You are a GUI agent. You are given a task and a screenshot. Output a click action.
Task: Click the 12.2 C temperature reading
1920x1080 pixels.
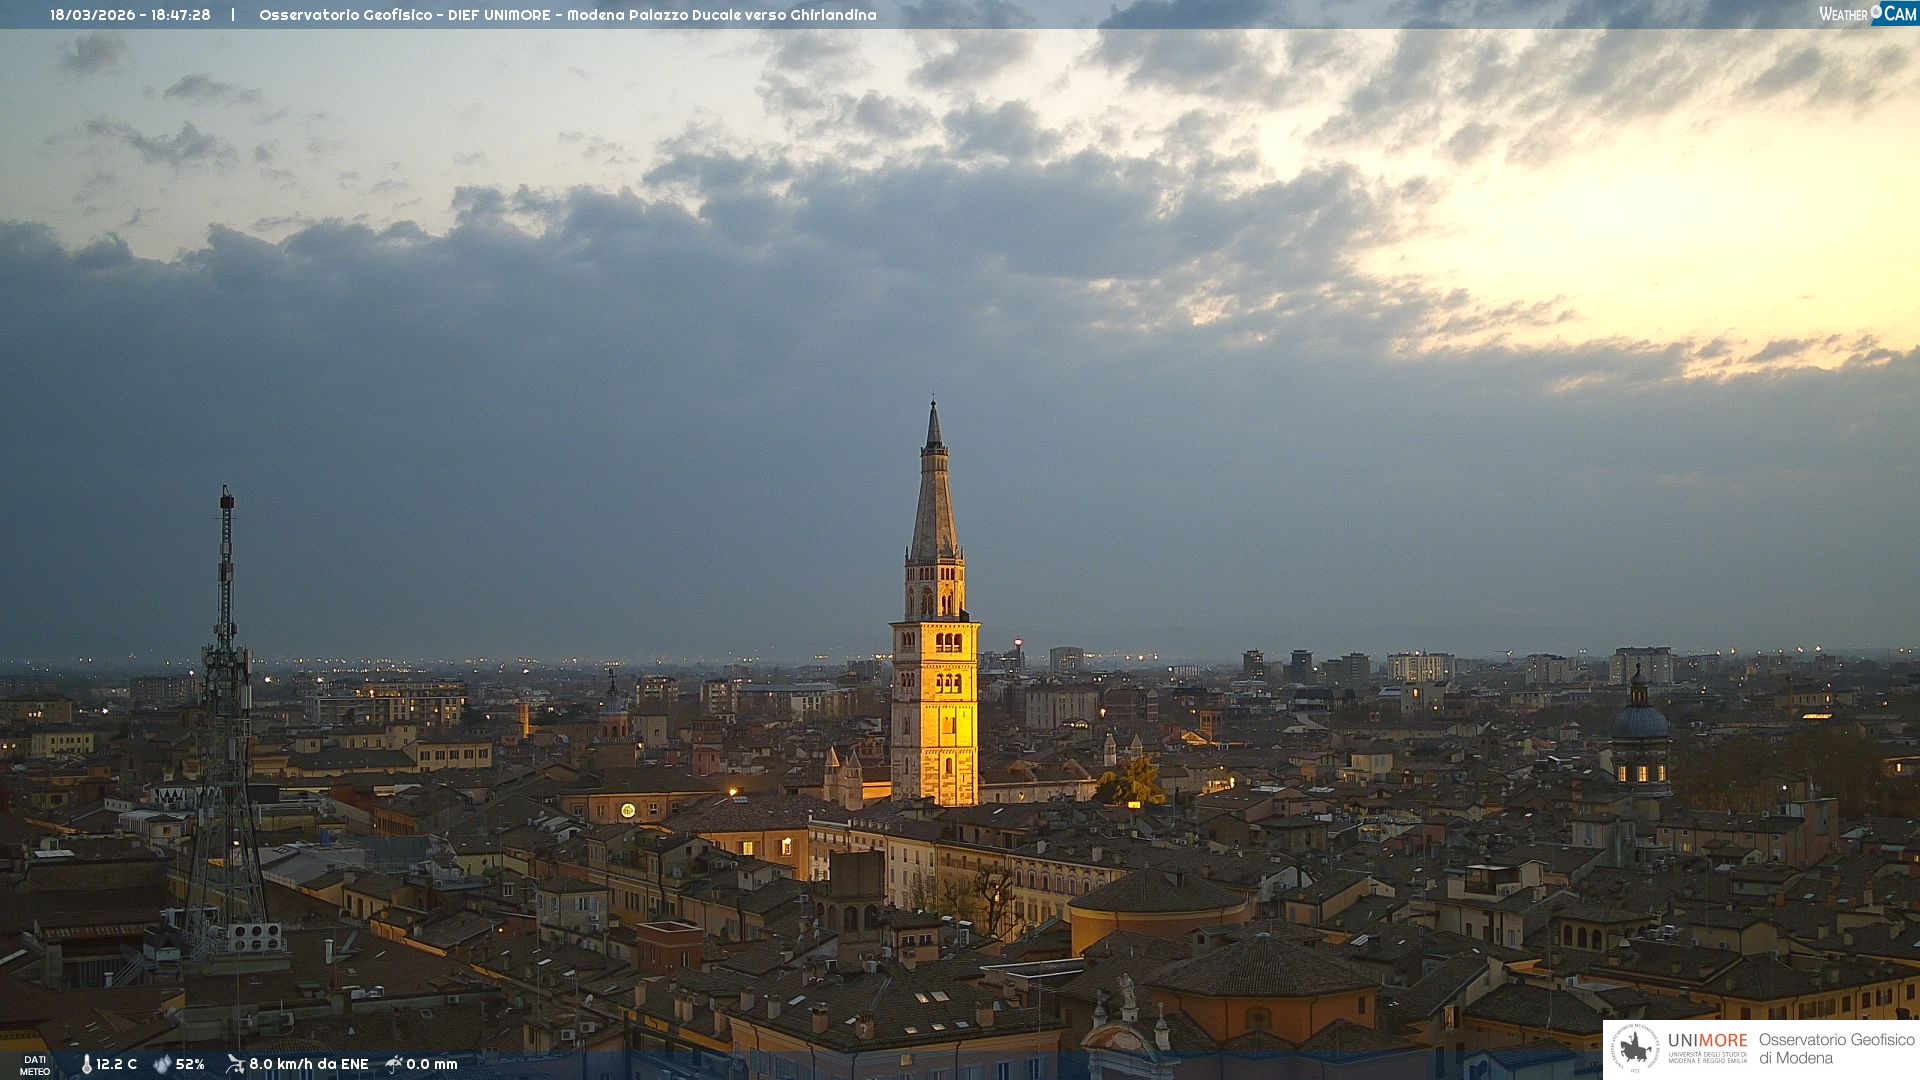click(116, 1064)
